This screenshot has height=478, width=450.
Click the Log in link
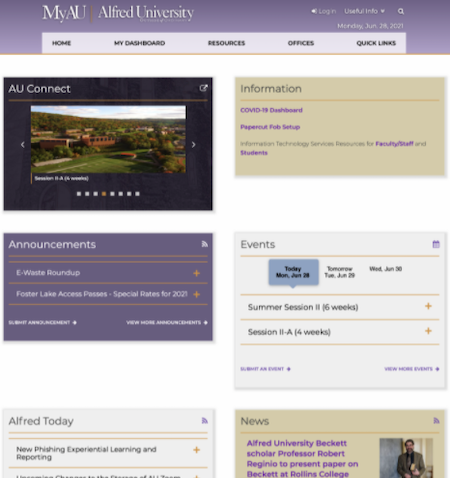pyautogui.click(x=324, y=11)
